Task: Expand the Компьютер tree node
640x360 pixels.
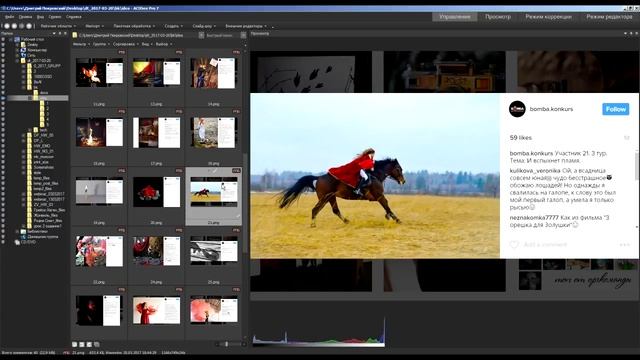Action: [17, 50]
